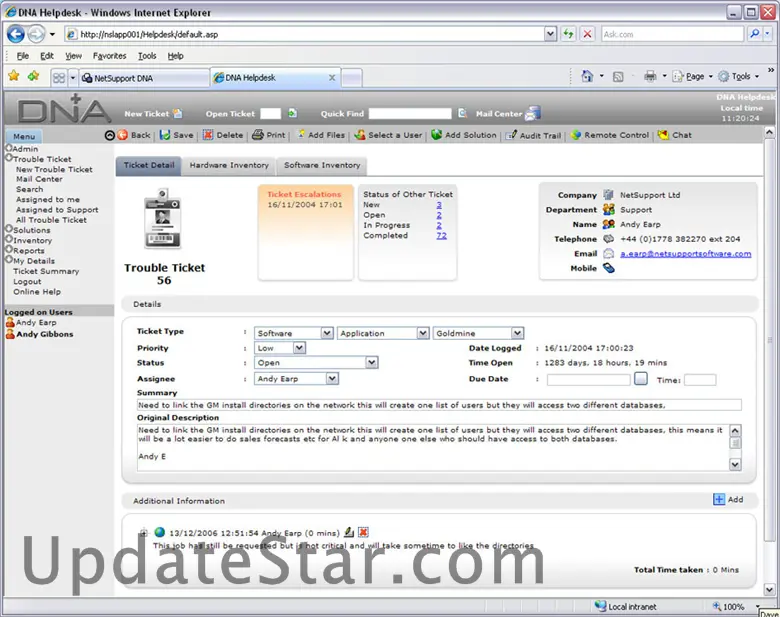Click the Quick Find input field
The height and width of the screenshot is (617, 780).
pyautogui.click(x=410, y=114)
